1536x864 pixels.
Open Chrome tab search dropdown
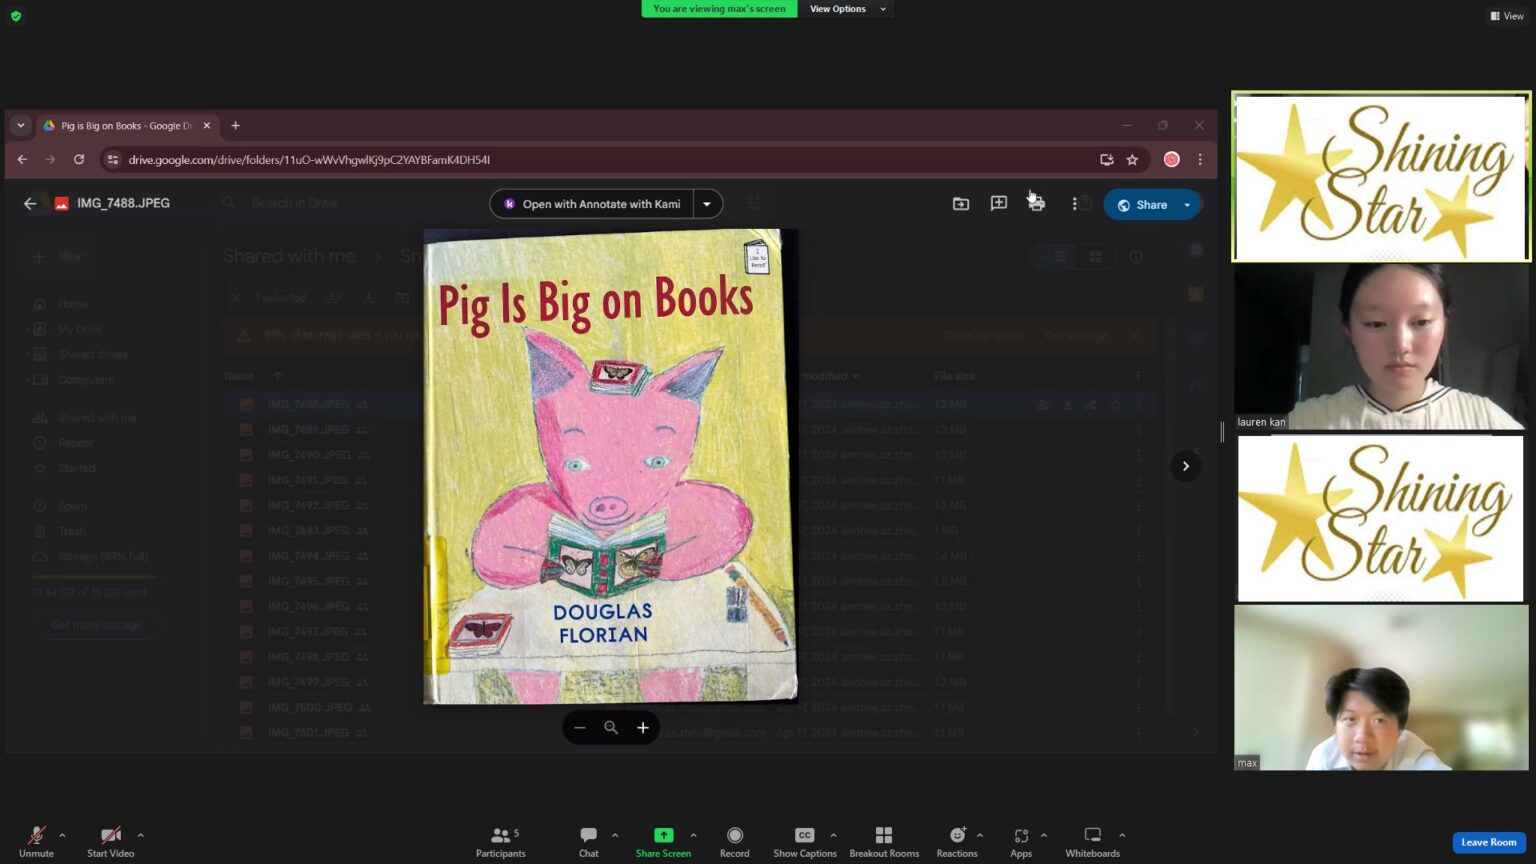(x=20, y=126)
